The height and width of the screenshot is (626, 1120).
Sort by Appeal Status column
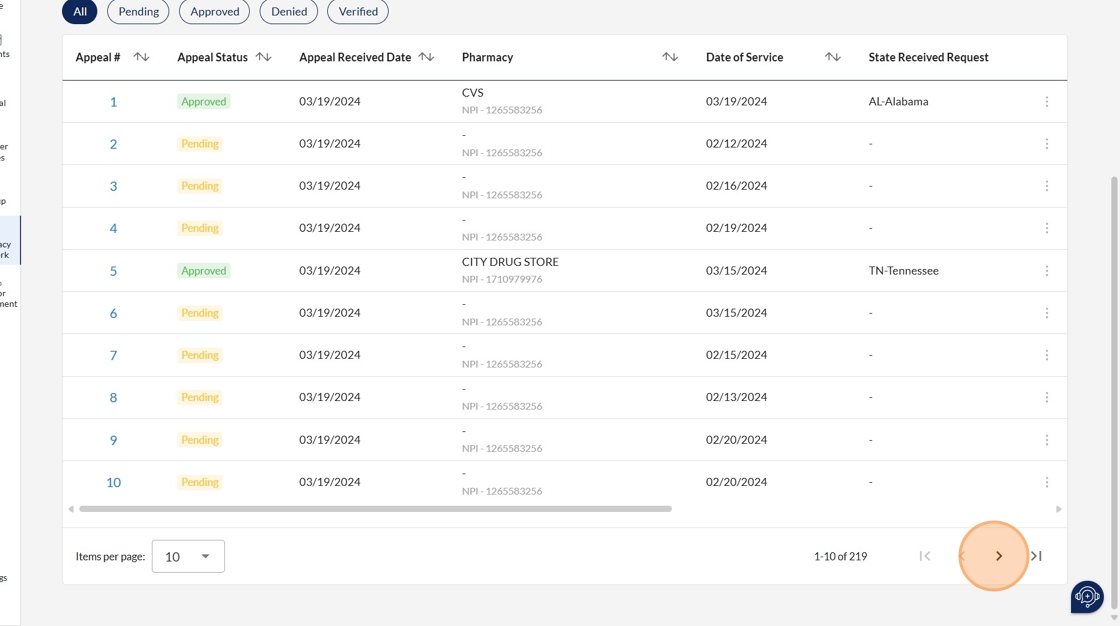[264, 57]
